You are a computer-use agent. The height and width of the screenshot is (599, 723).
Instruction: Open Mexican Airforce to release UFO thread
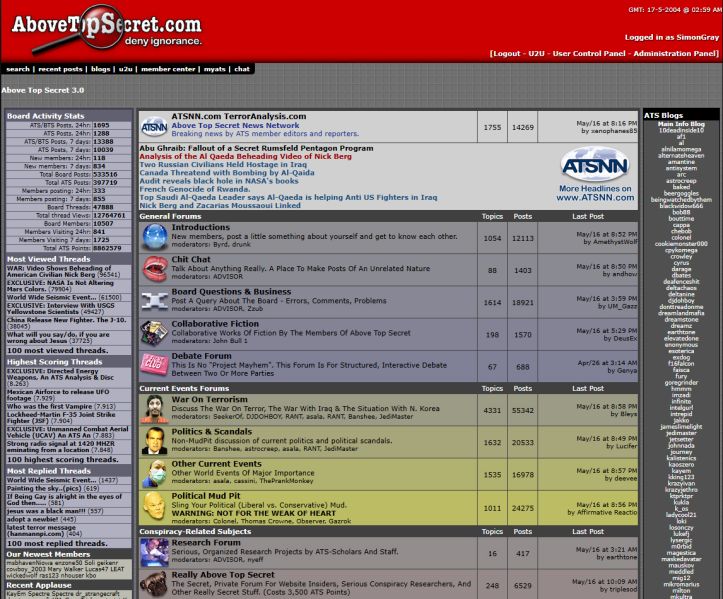click(58, 395)
